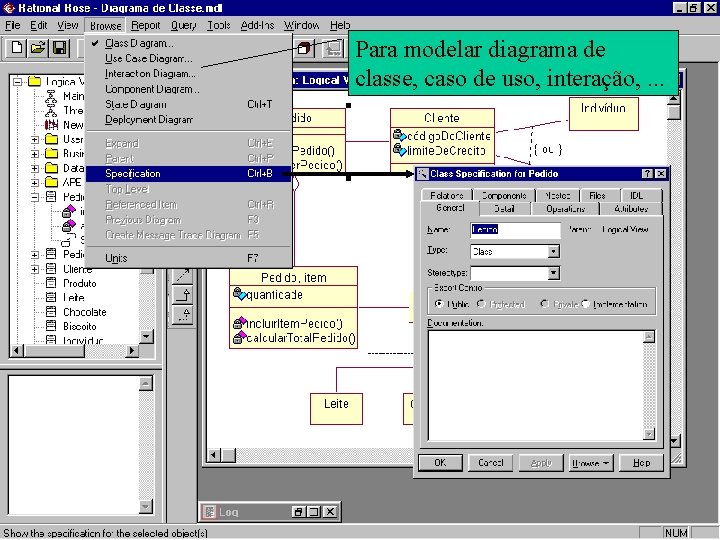Choose Units from Browse menu
720x540 pixels.
(188, 258)
